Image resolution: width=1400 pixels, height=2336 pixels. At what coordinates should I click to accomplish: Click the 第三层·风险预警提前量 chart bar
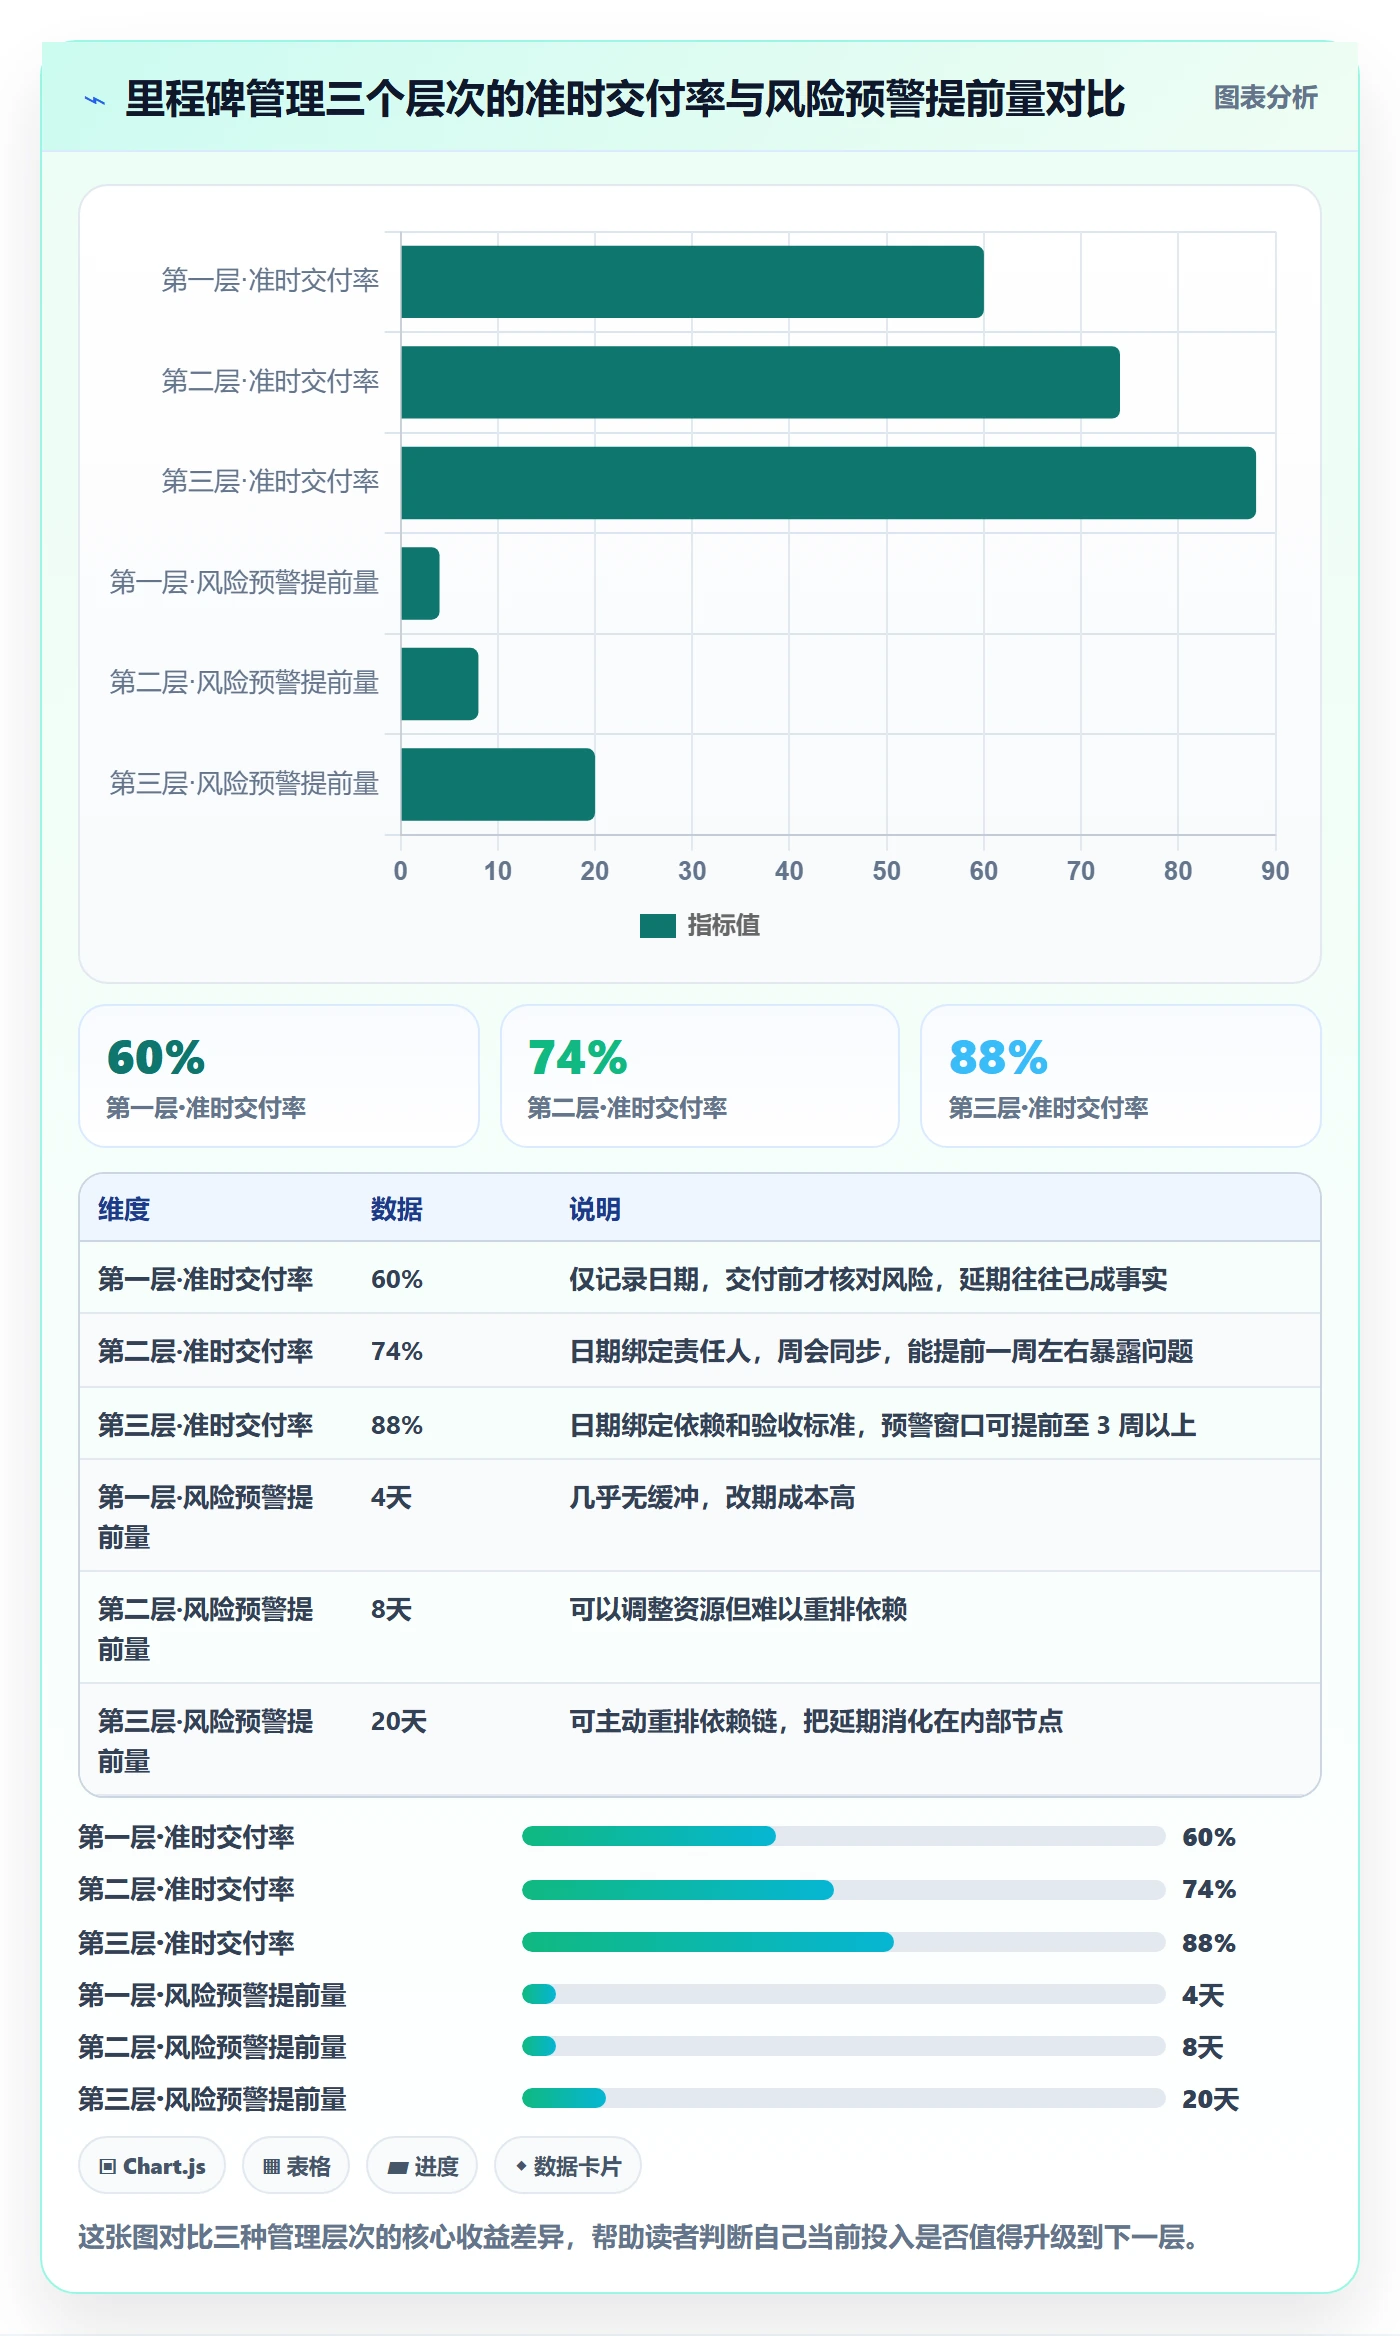[498, 784]
